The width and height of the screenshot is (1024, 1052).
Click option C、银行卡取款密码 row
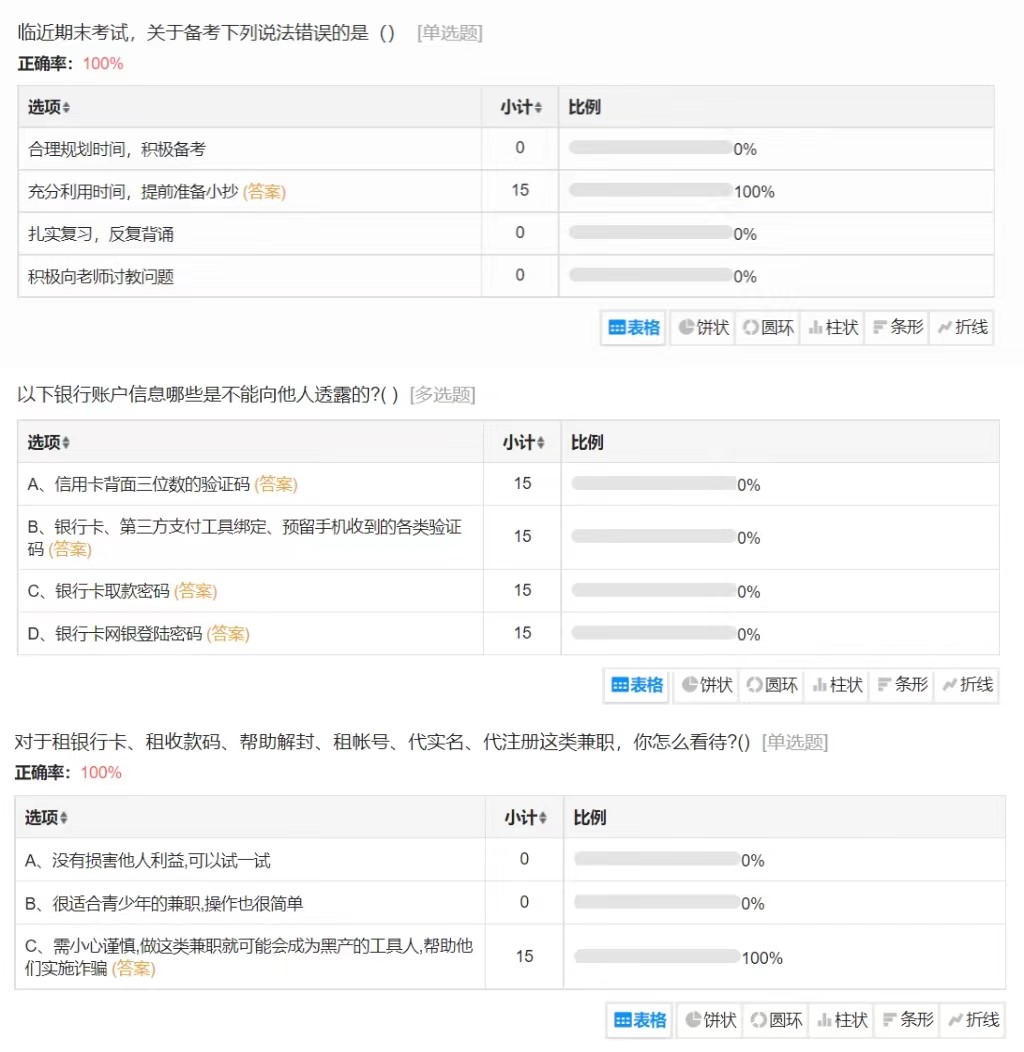coord(99,591)
